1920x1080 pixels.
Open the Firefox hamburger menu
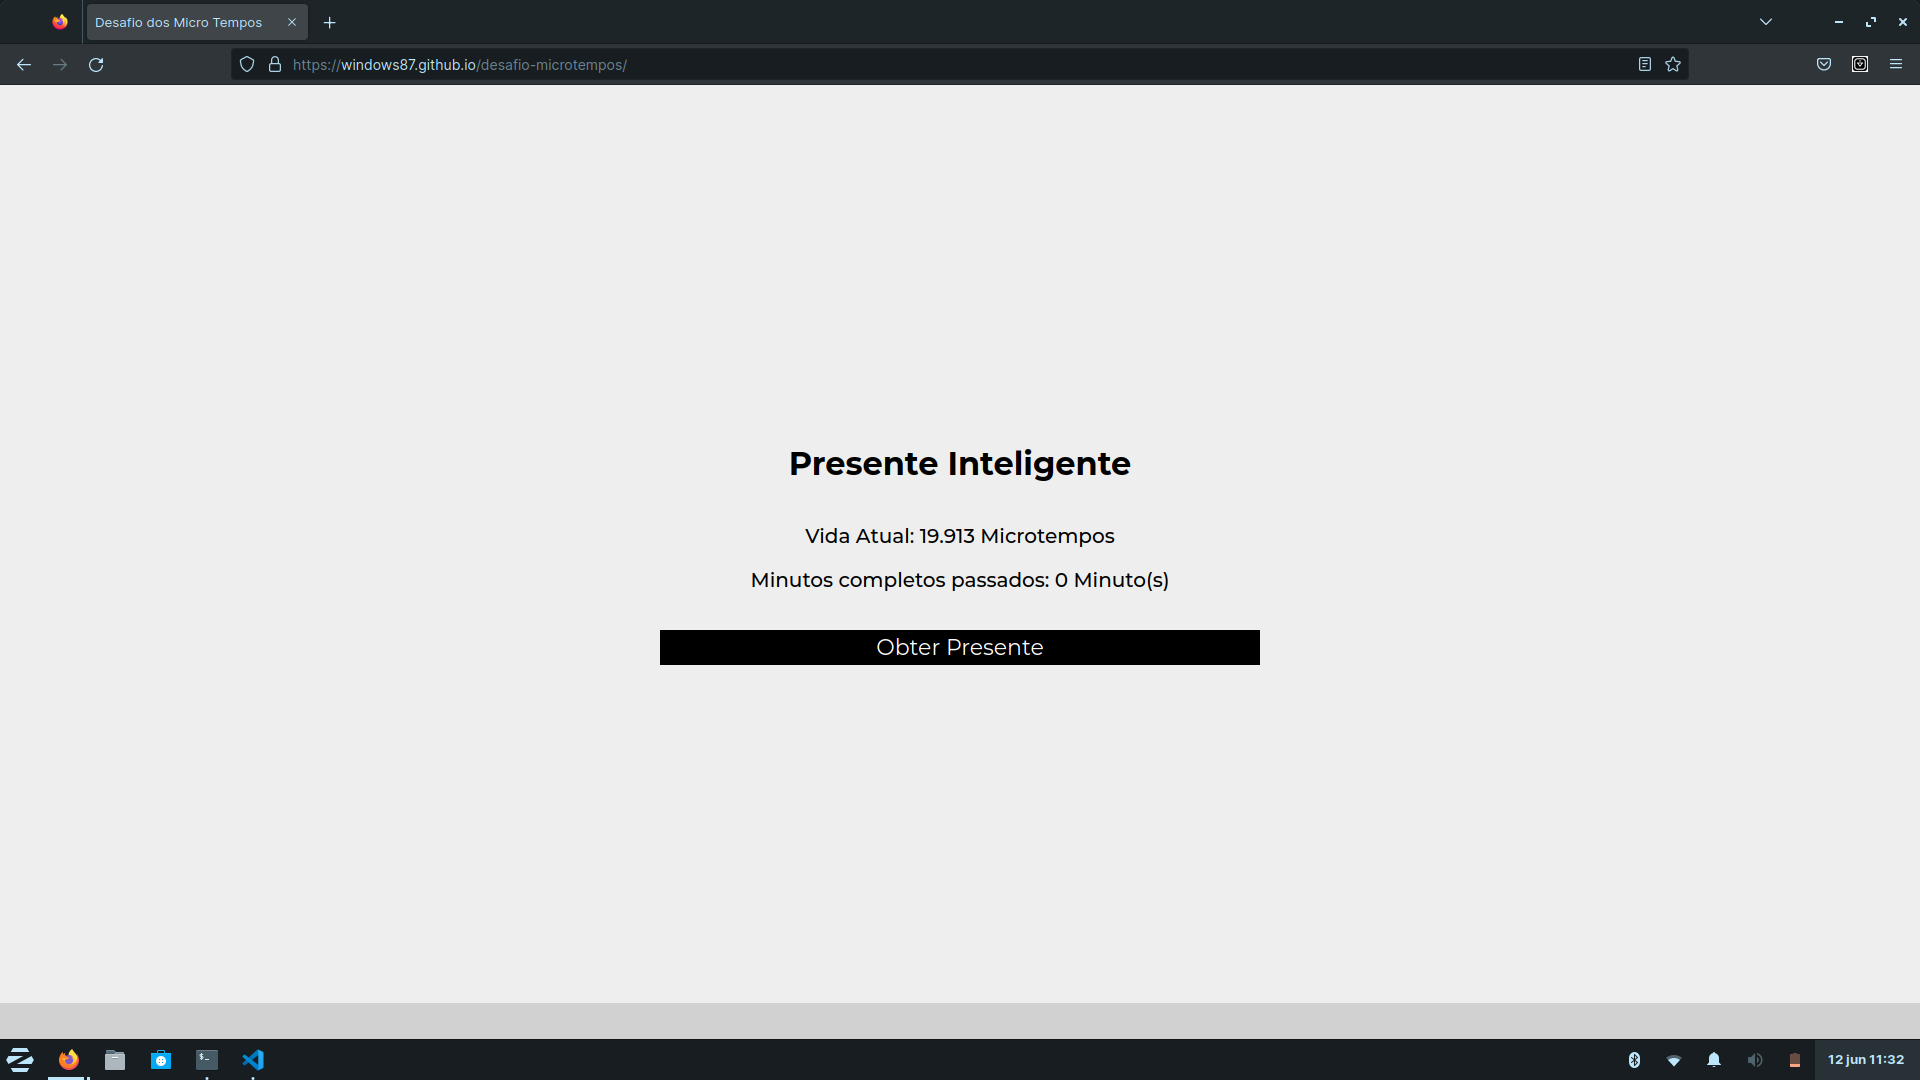pos(1896,64)
